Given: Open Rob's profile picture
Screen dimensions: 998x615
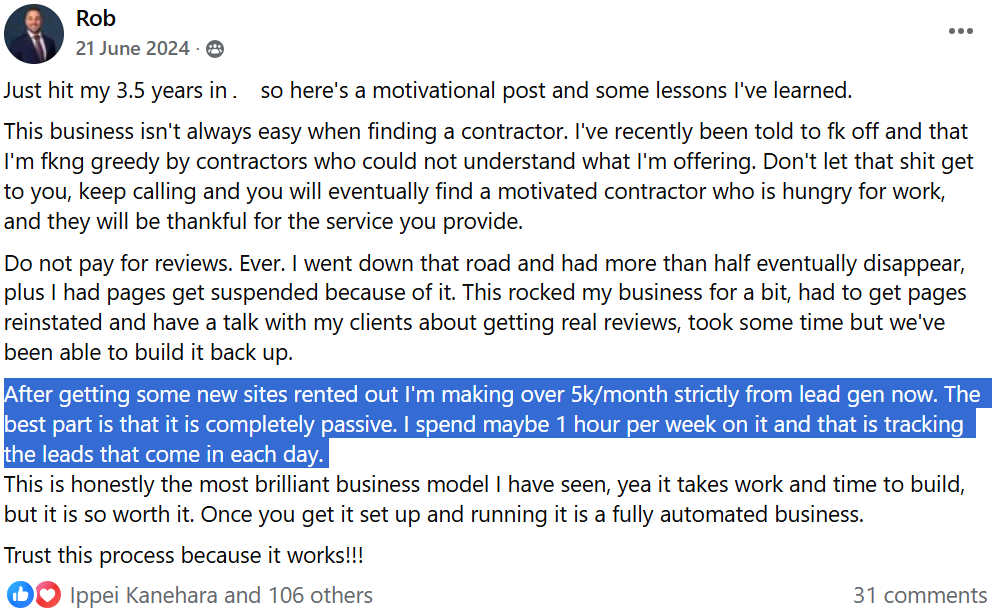Looking at the screenshot, I should tap(35, 34).
